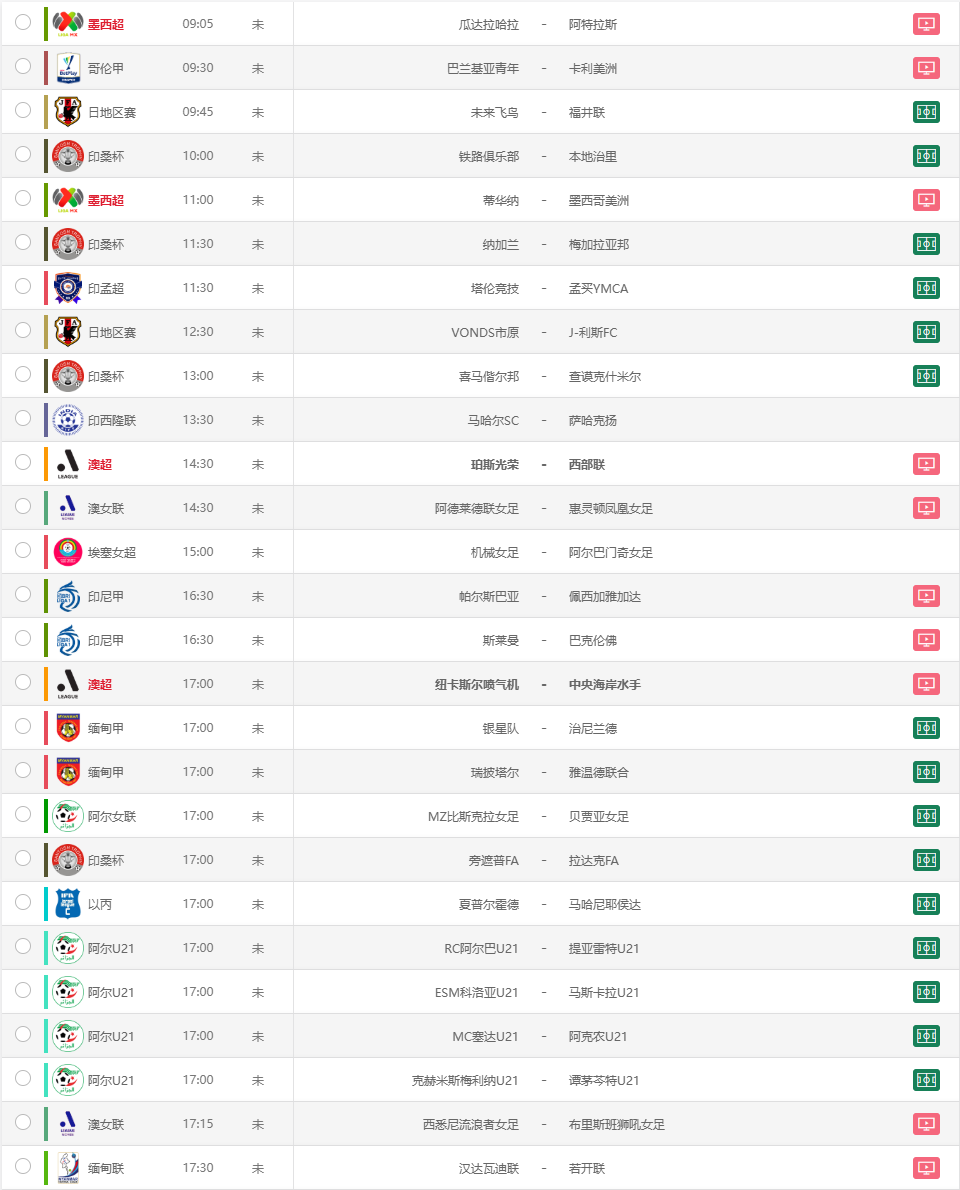Select the 机械女足 match radio button
The width and height of the screenshot is (960, 1190).
click(23, 550)
